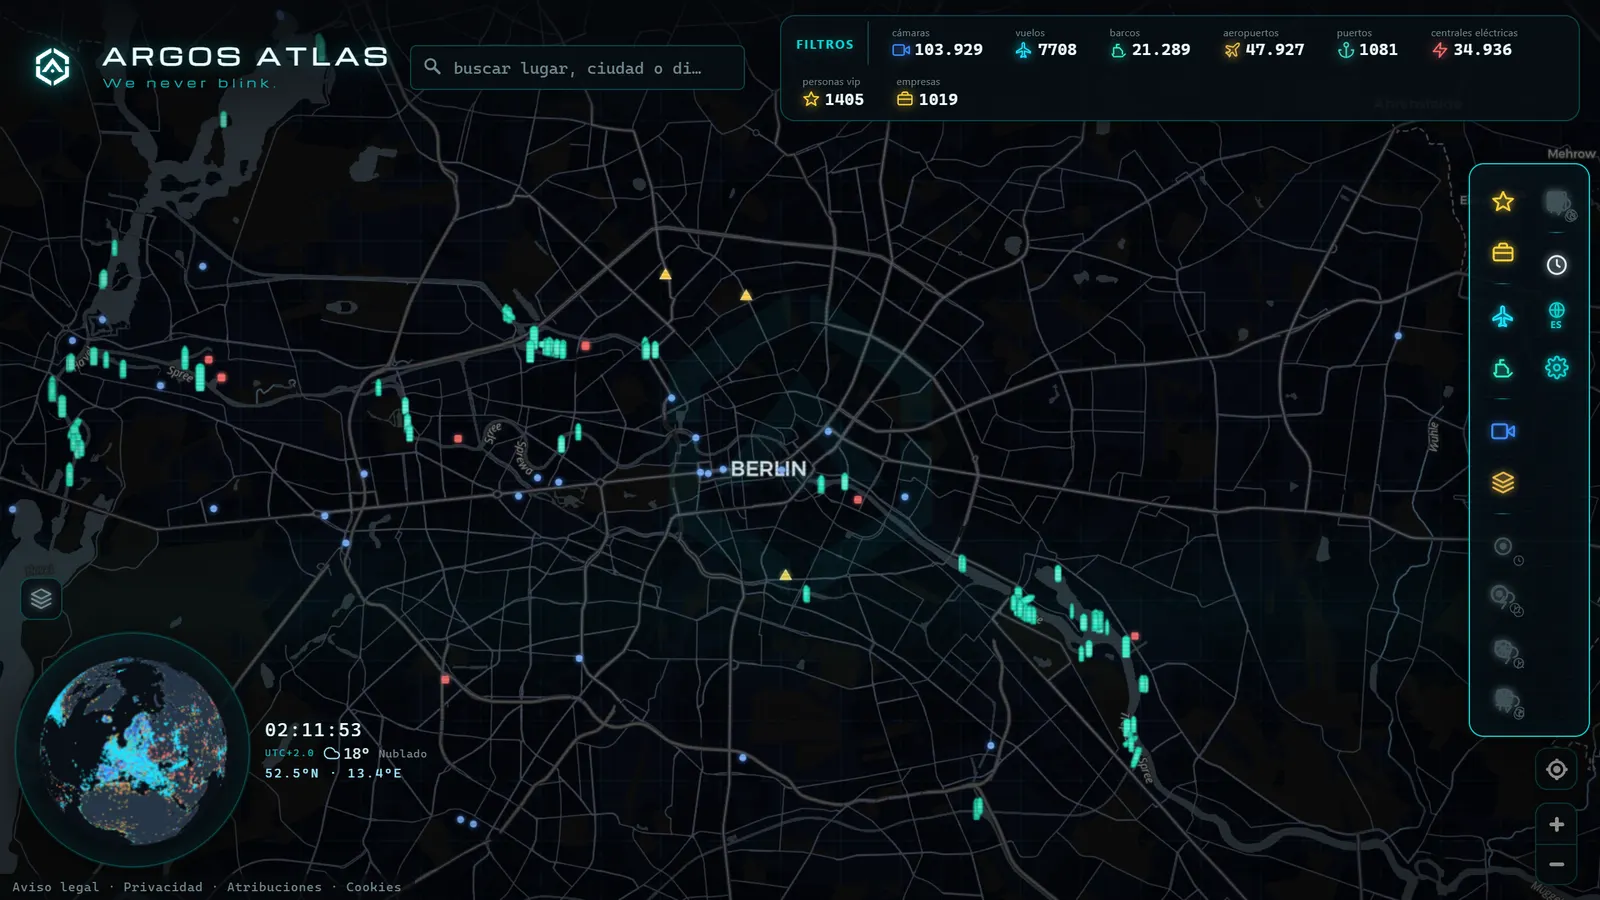Open the Privacidad link
The width and height of the screenshot is (1600, 900).
(163, 887)
